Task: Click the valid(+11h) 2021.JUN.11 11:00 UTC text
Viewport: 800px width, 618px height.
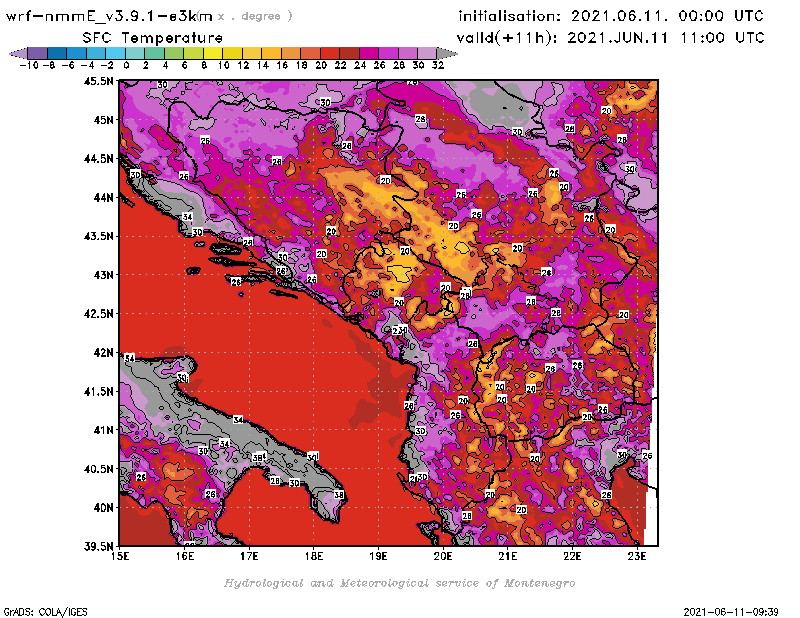Action: (x=610, y=38)
